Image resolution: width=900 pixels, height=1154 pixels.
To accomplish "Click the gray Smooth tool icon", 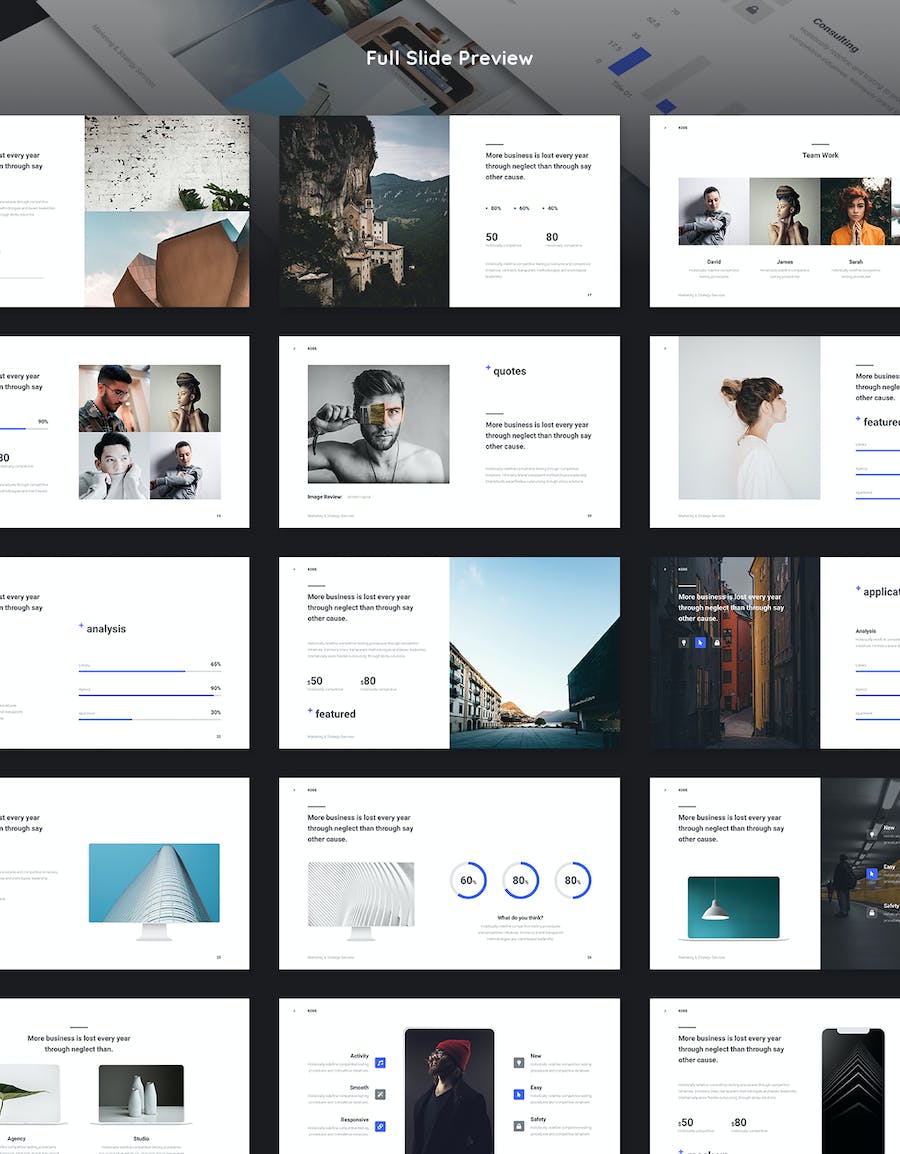I will point(380,1094).
